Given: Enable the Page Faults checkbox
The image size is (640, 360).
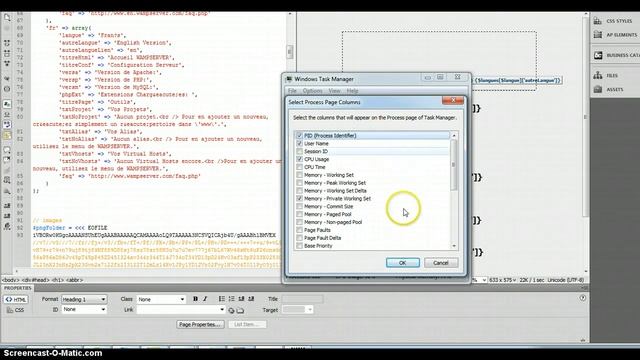Looking at the screenshot, I should pos(299,230).
